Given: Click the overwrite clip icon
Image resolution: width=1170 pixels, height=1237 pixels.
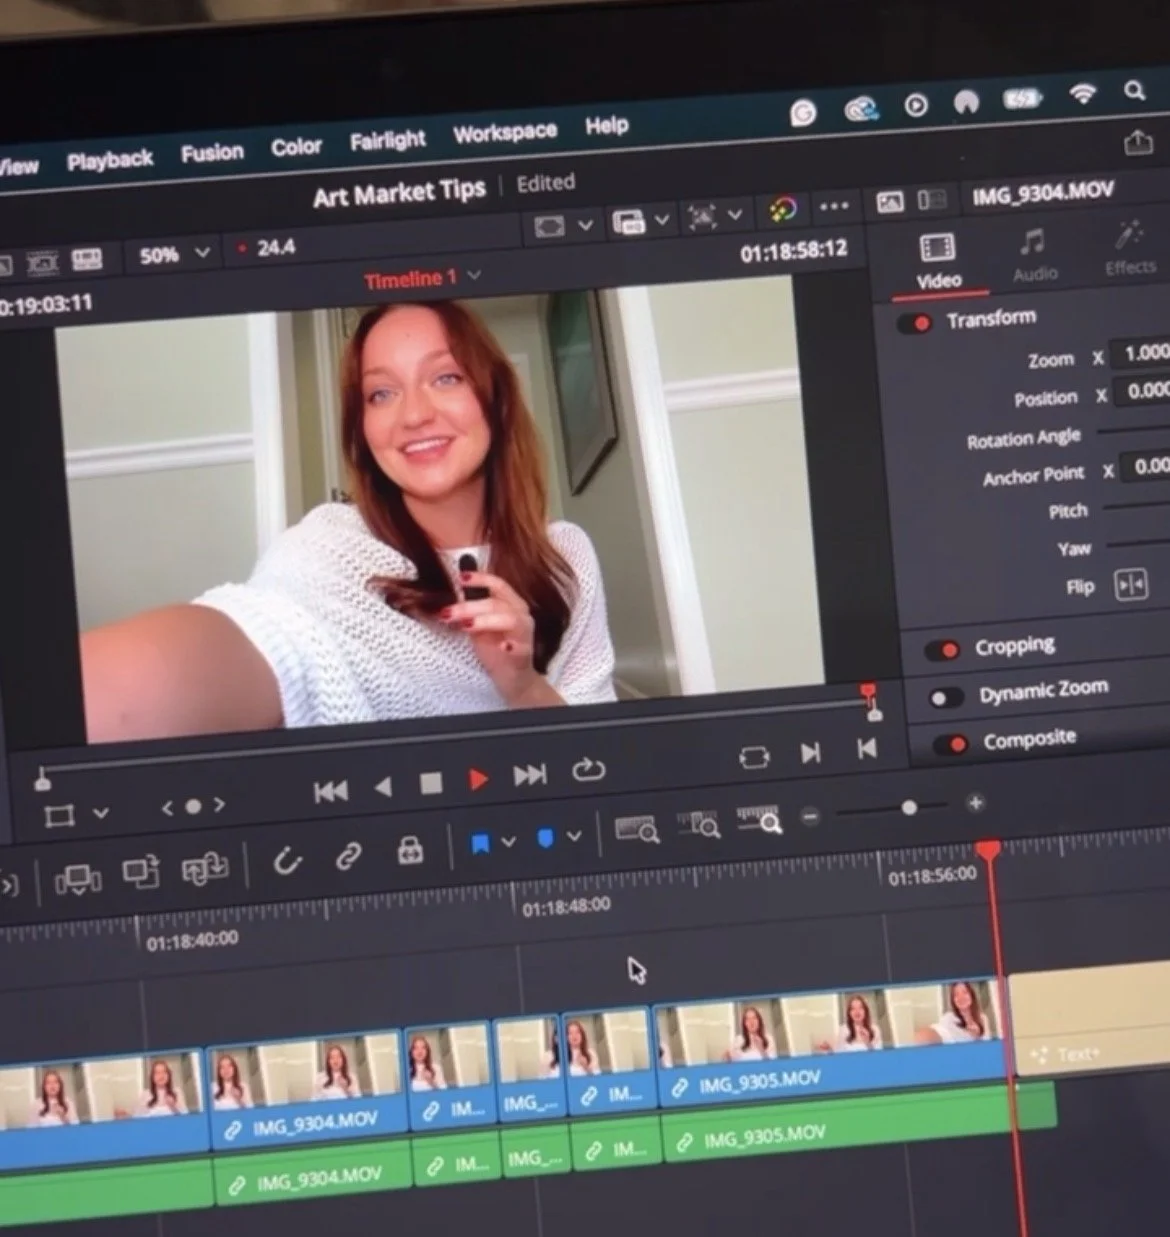Looking at the screenshot, I should (x=141, y=873).
